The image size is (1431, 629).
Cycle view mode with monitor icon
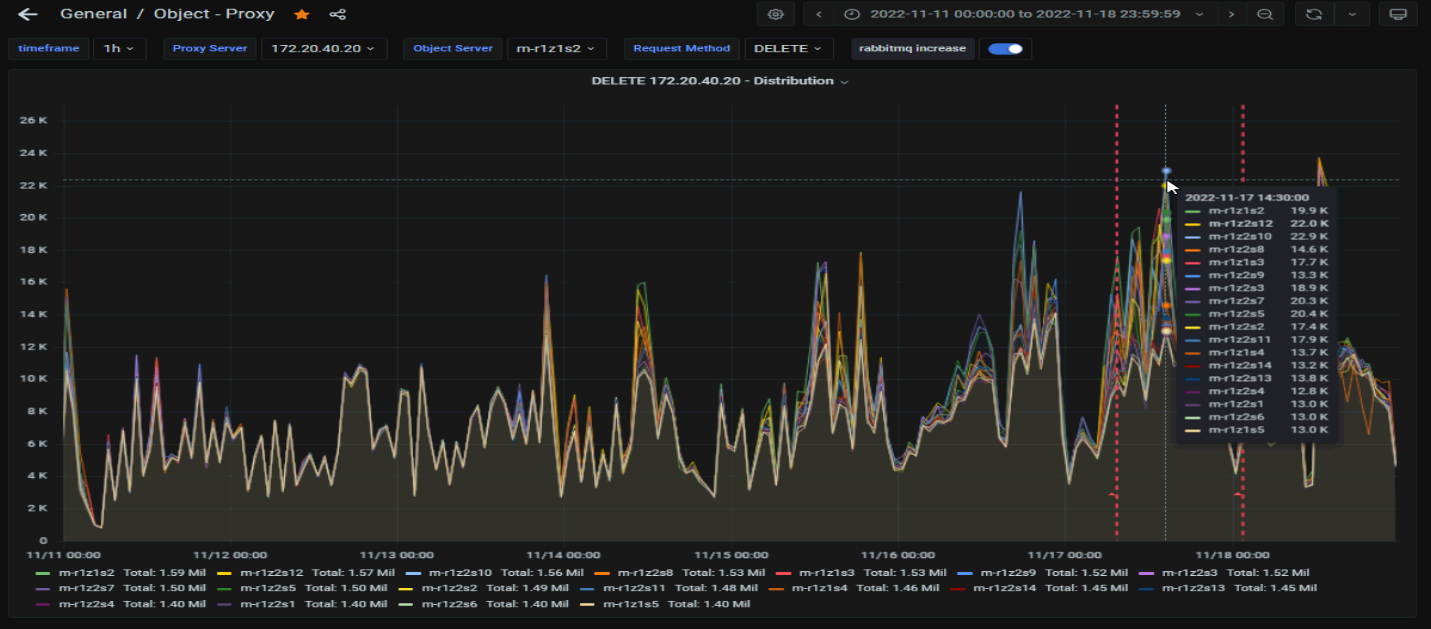(1398, 14)
